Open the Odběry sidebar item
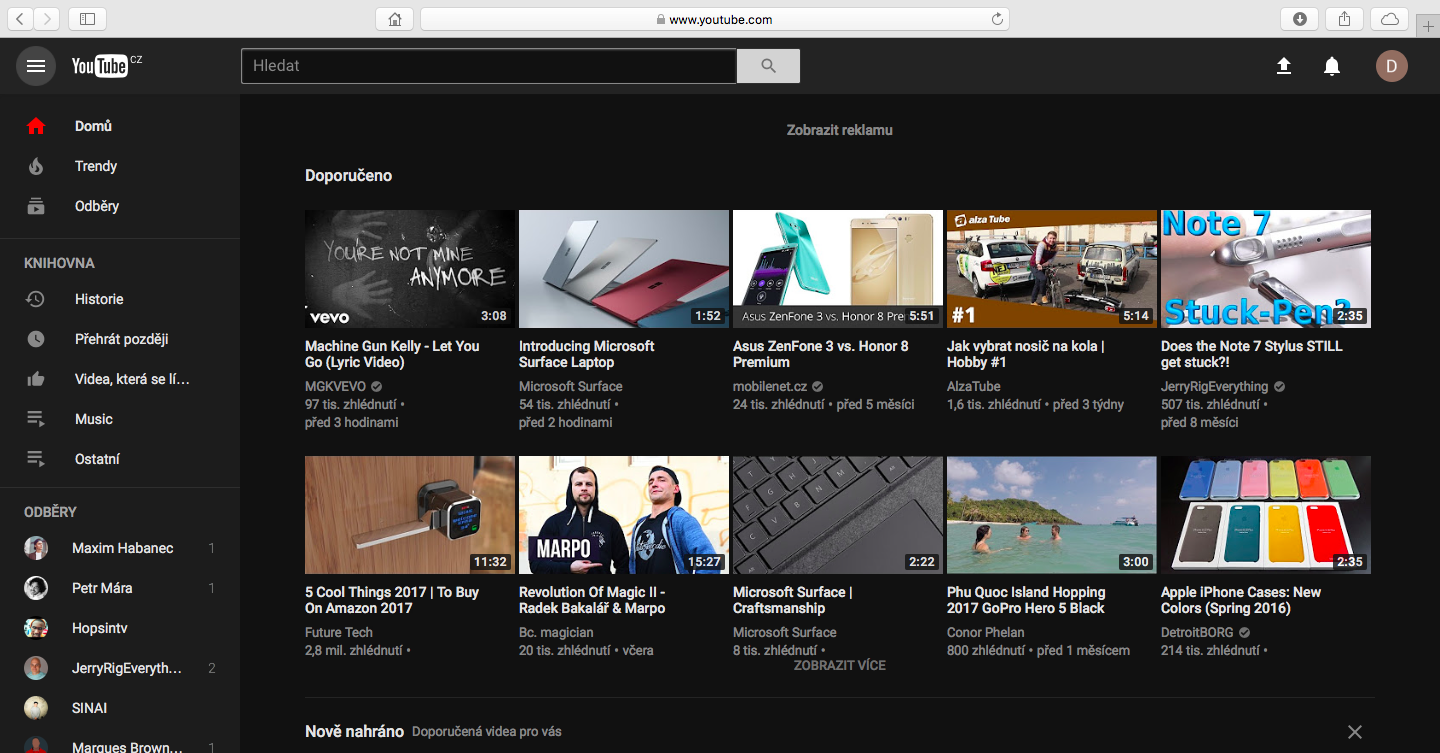This screenshot has height=753, width=1440. [97, 206]
